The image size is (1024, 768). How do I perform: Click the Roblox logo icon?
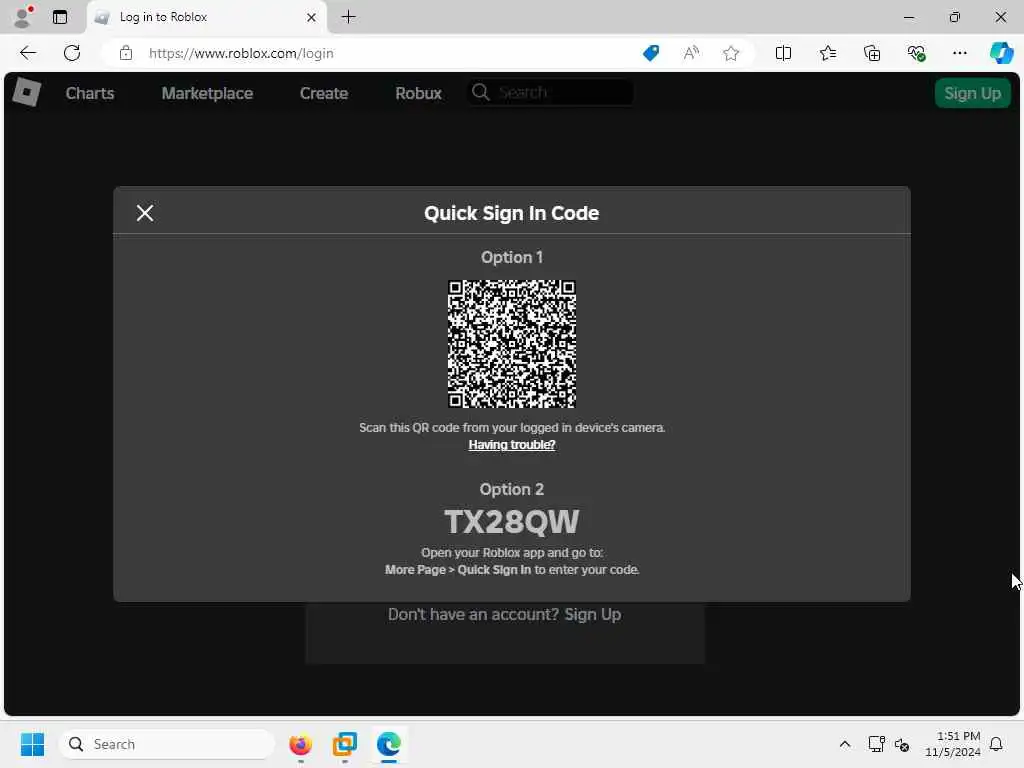[x=27, y=92]
